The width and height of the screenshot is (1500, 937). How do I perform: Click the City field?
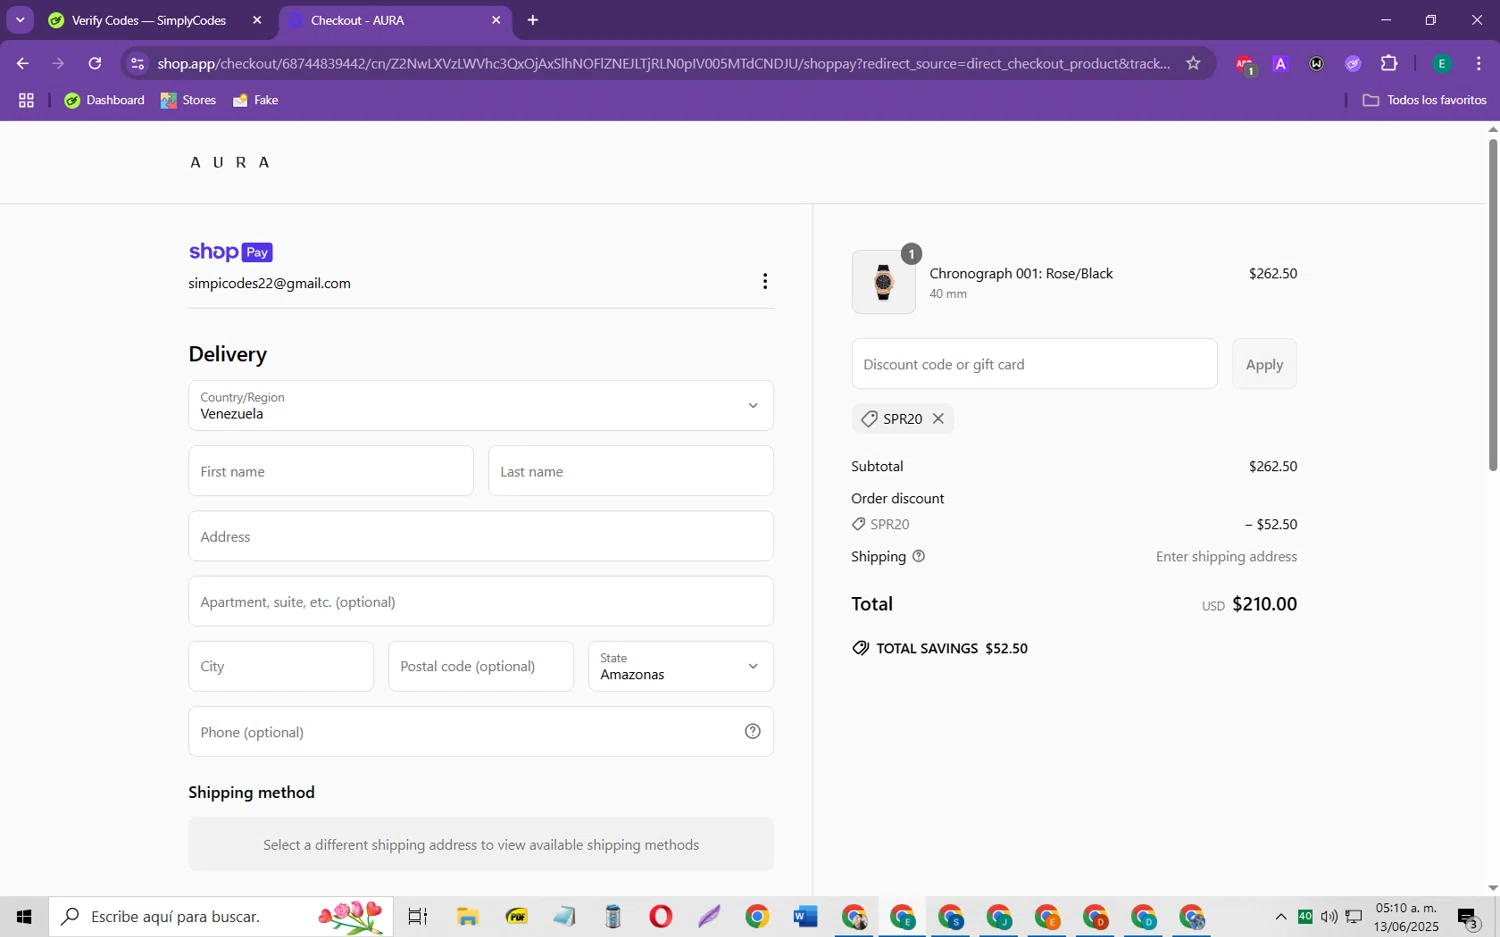281,666
